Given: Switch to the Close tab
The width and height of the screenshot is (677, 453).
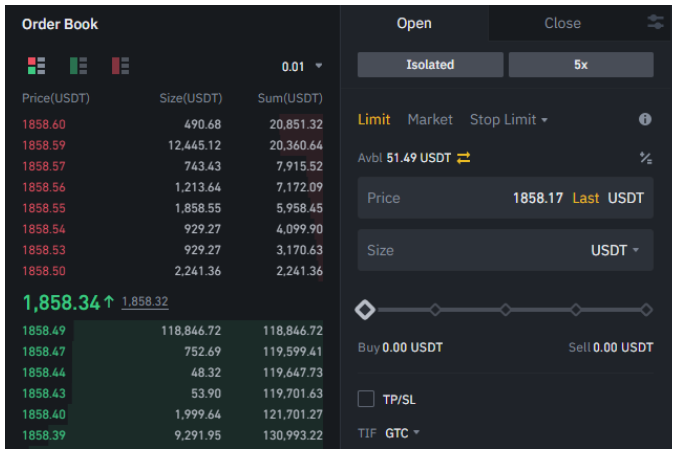Looking at the screenshot, I should click(562, 23).
